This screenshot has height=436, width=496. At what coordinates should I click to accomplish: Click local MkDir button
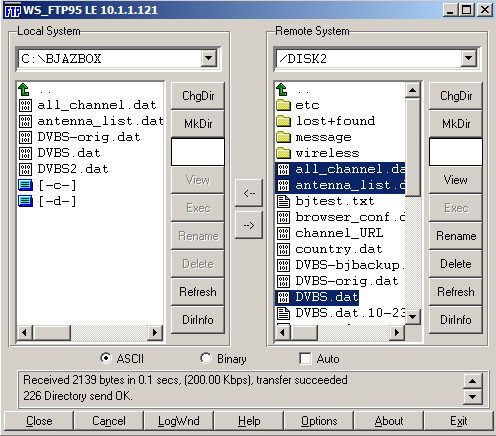point(198,124)
